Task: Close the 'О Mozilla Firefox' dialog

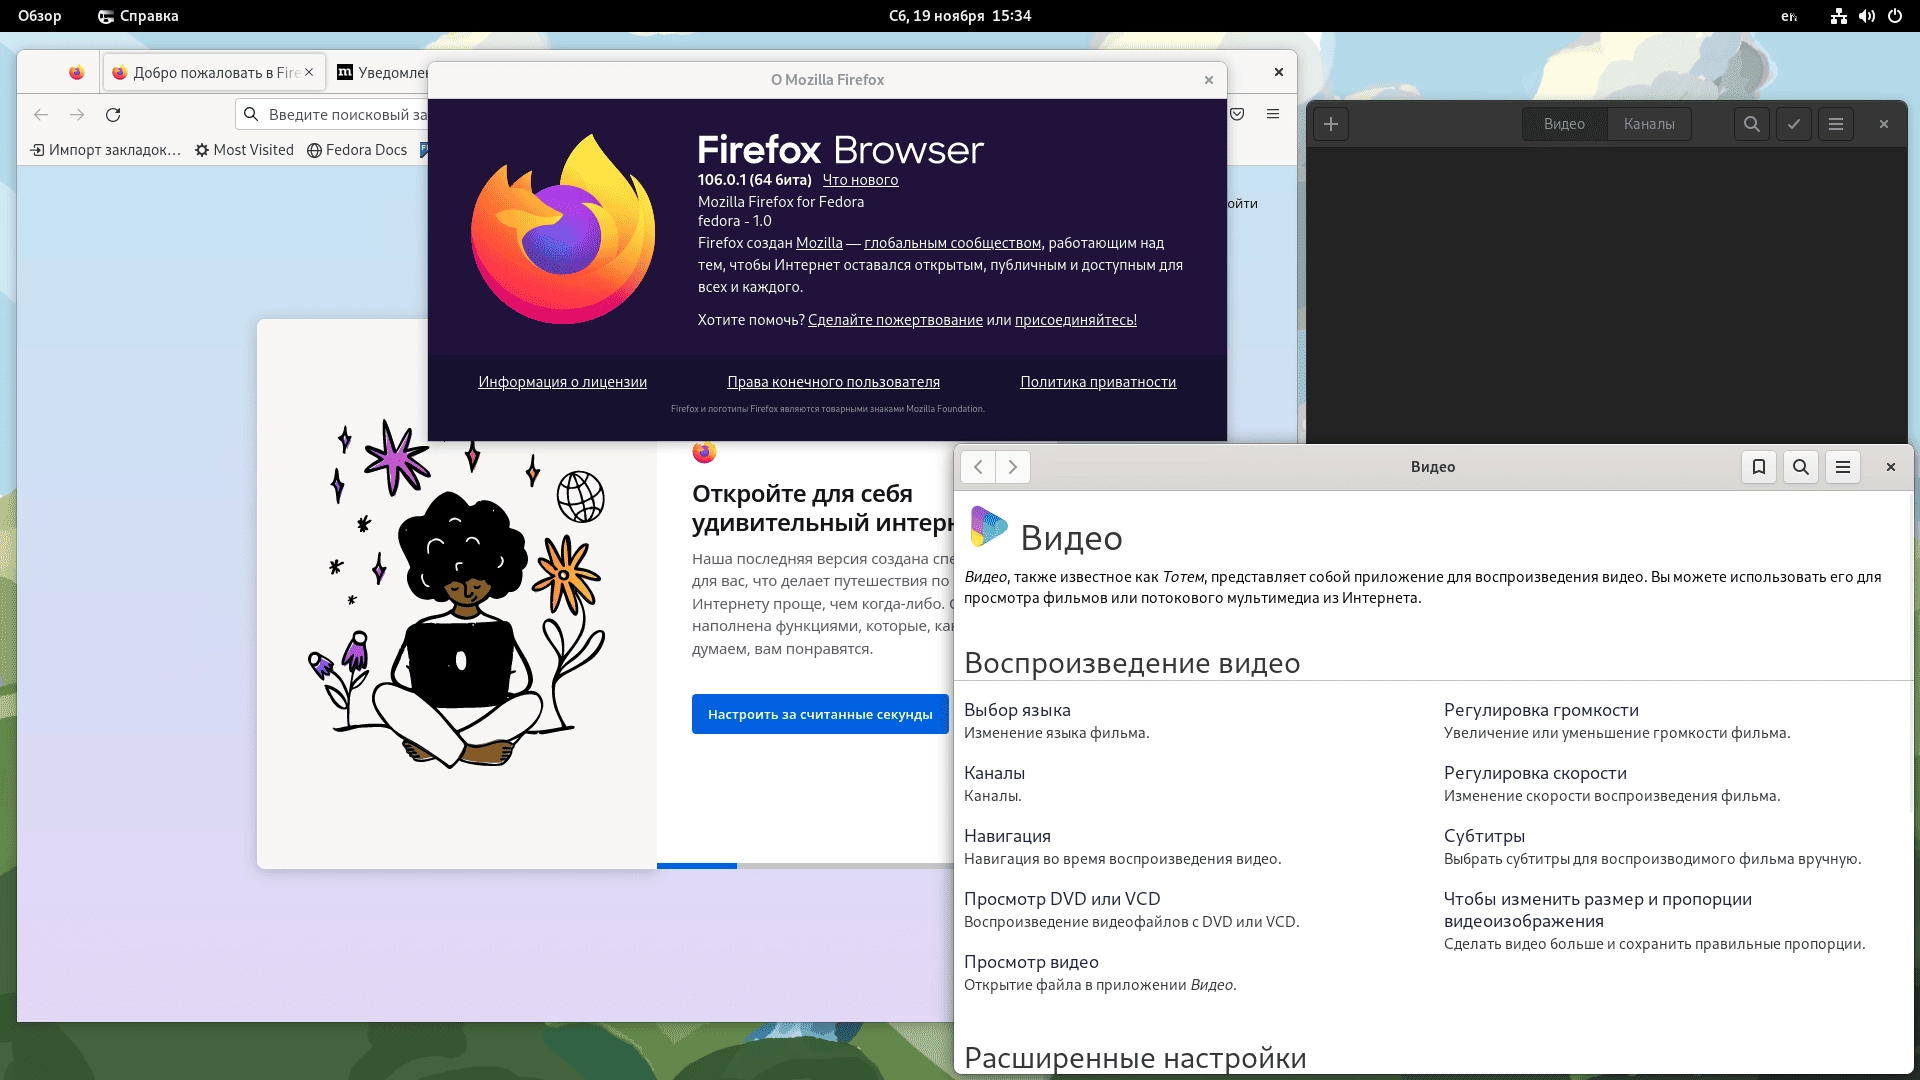Action: coord(1209,80)
